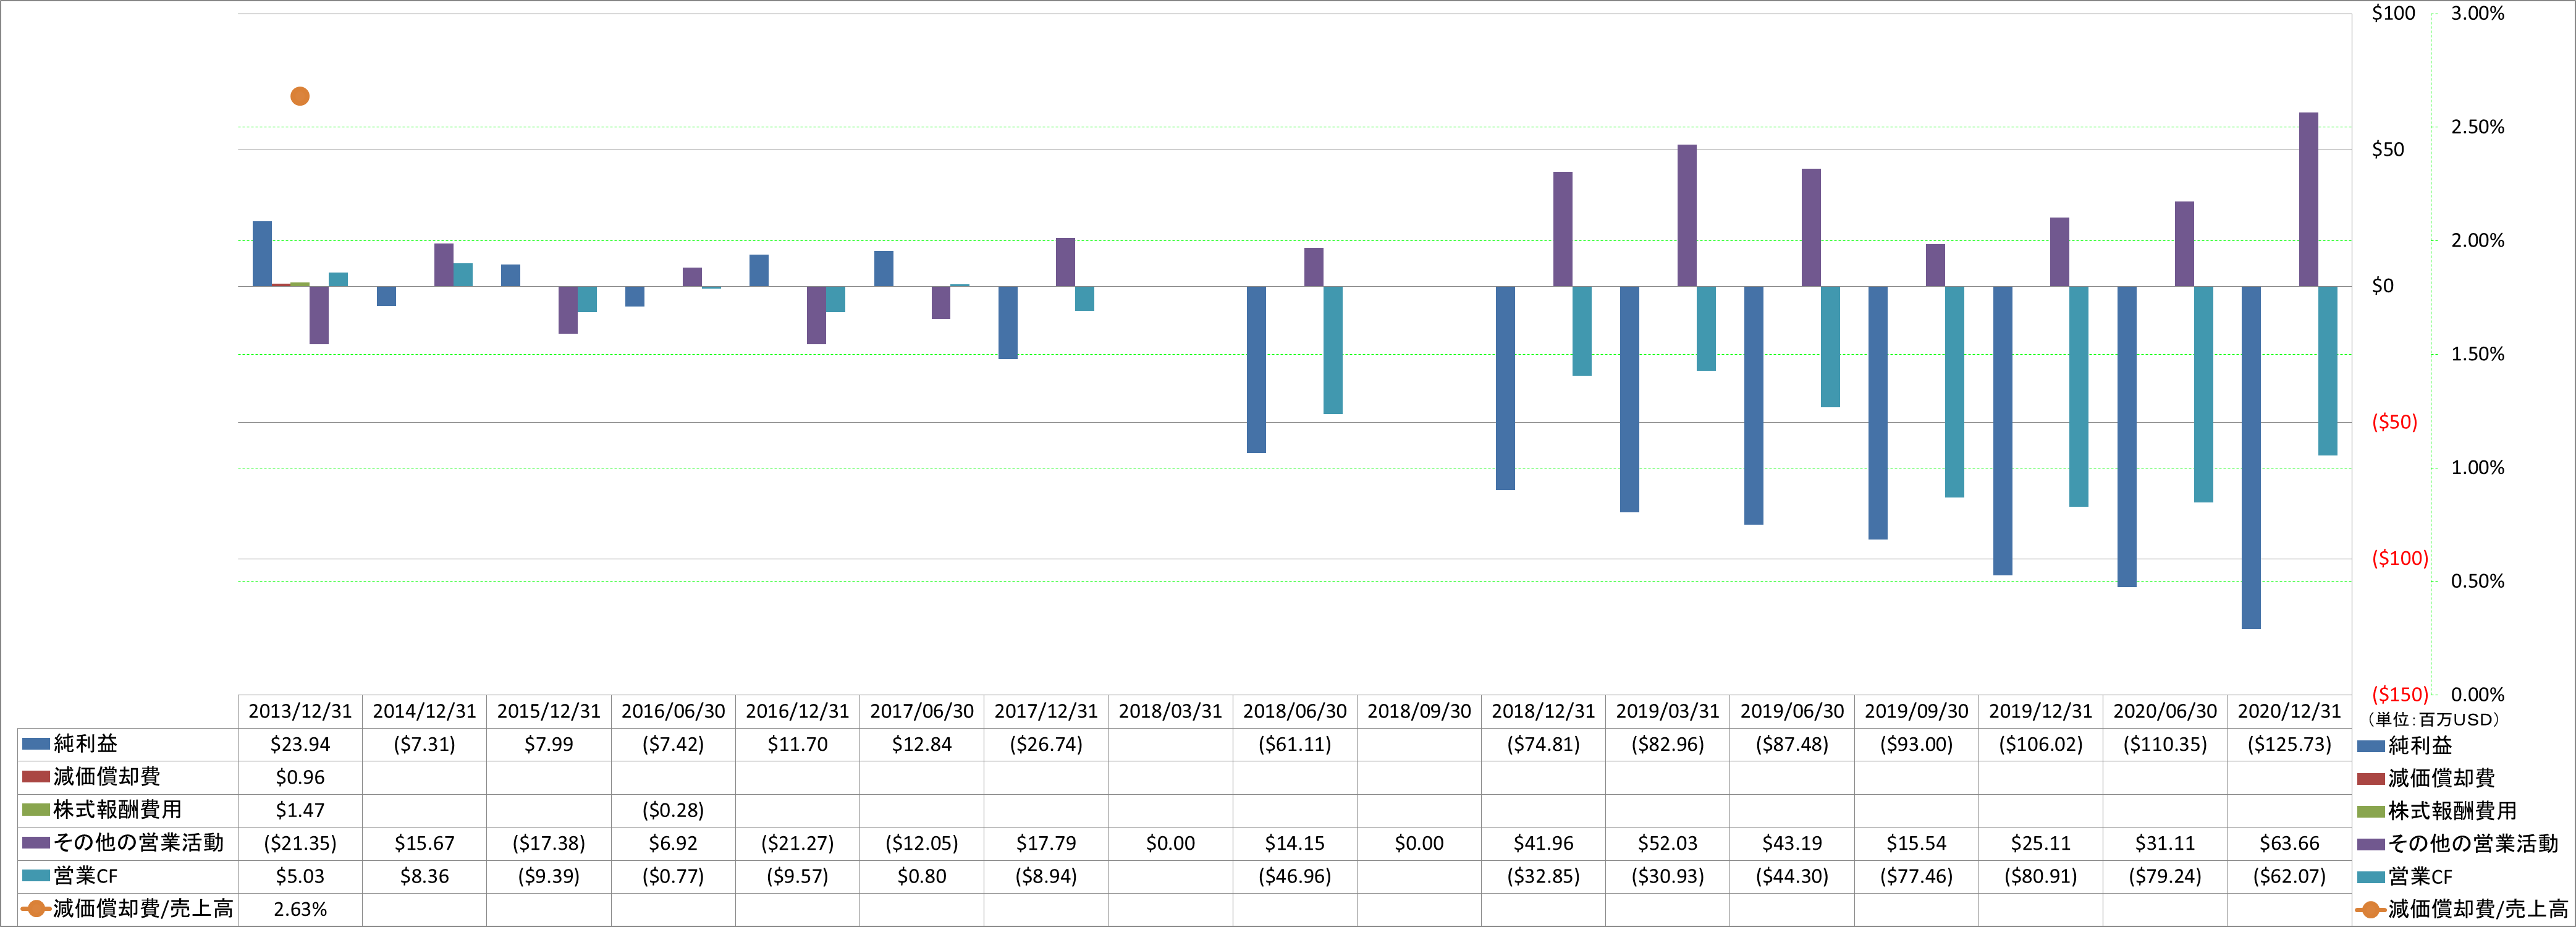Click the blue net income bar for 2020/12/31

tap(2251, 458)
